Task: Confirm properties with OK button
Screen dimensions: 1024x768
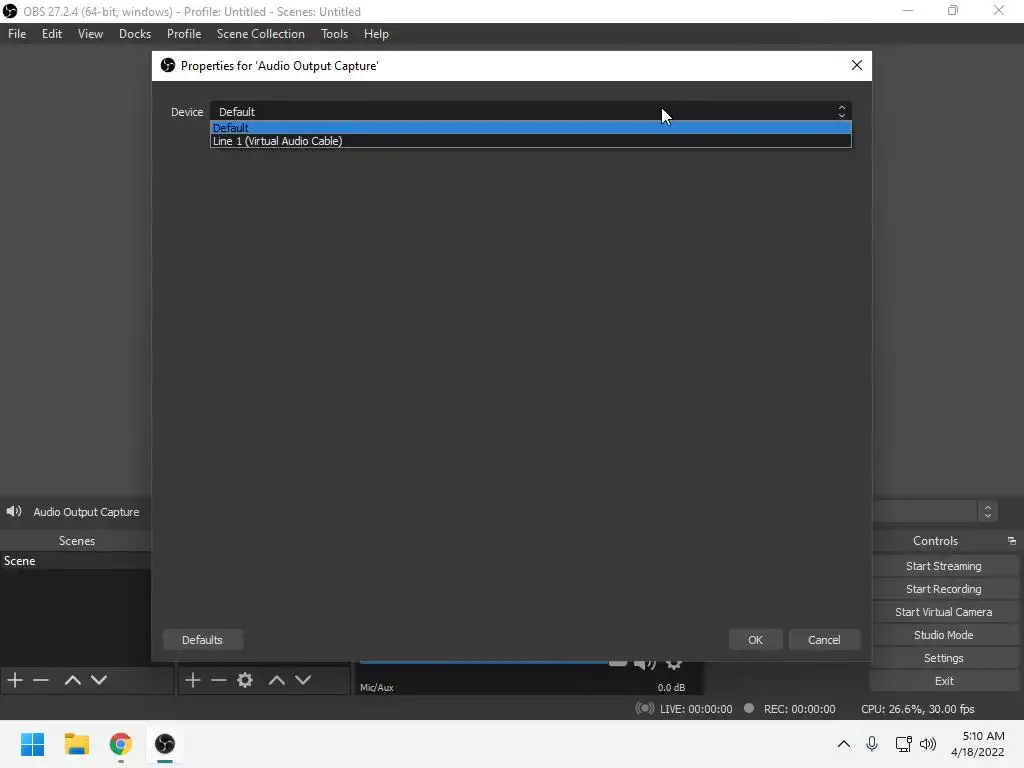Action: point(756,640)
